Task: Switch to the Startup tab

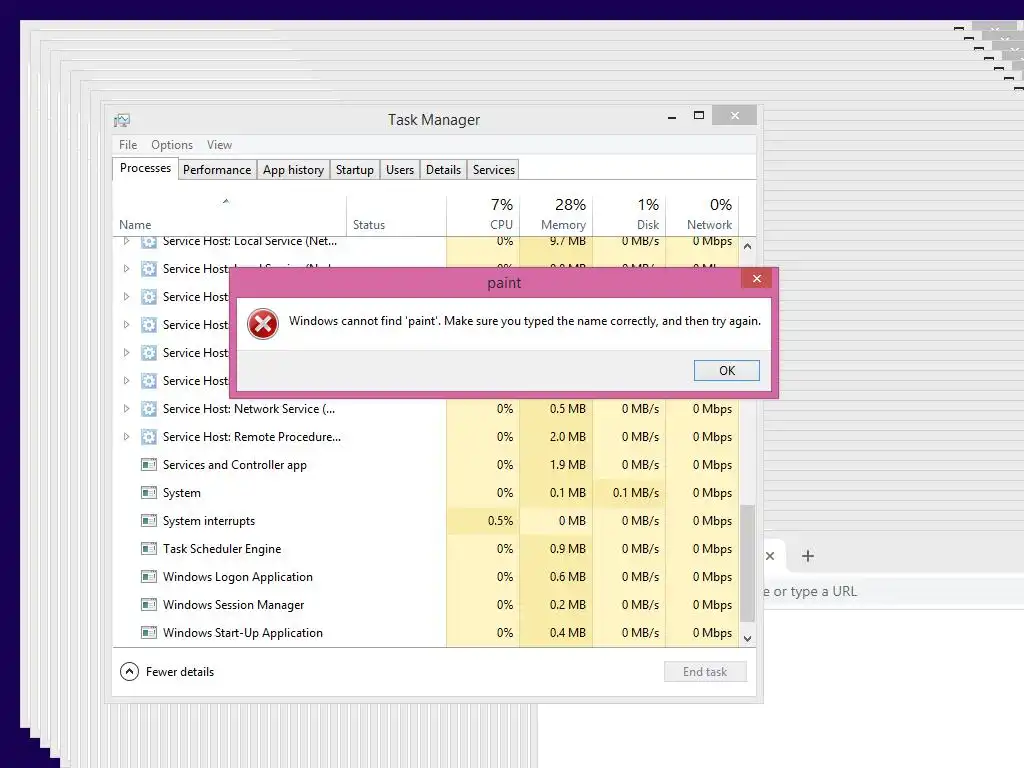Action: point(355,170)
